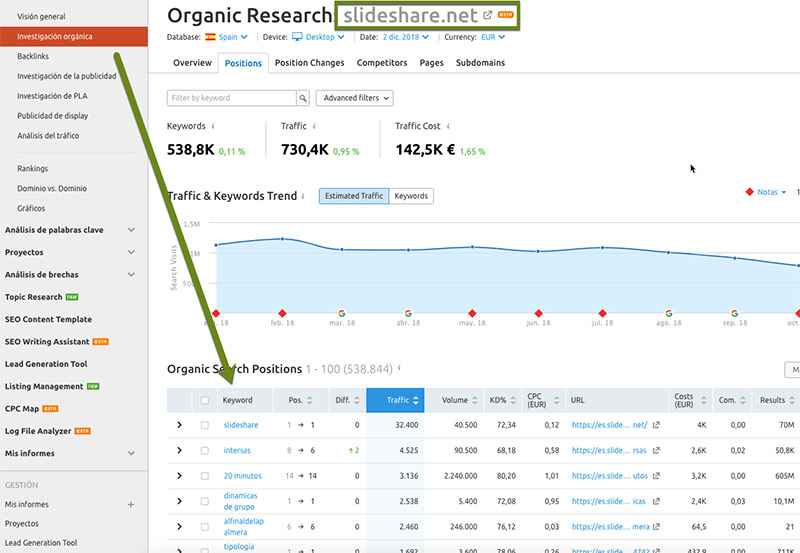Switch chart to Estimated Traffic
The width and height of the screenshot is (800, 553).
pyautogui.click(x=354, y=196)
